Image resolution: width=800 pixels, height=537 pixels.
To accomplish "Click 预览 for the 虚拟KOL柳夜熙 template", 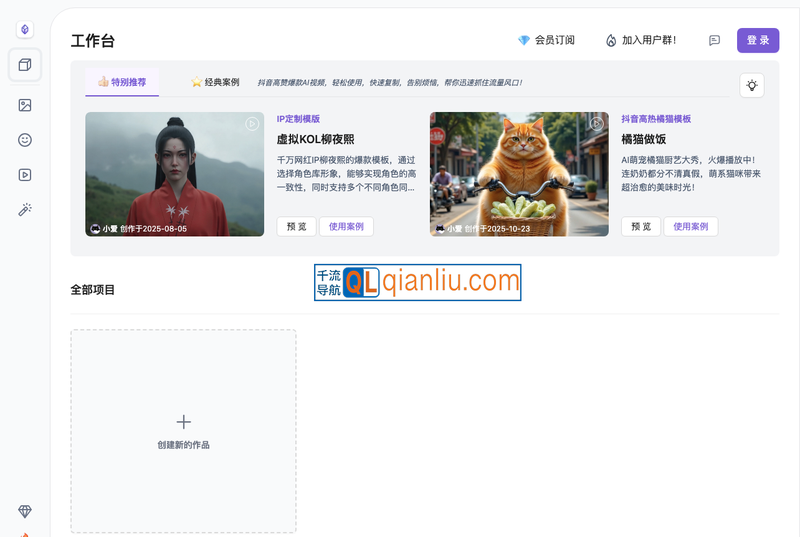I will pos(296,226).
